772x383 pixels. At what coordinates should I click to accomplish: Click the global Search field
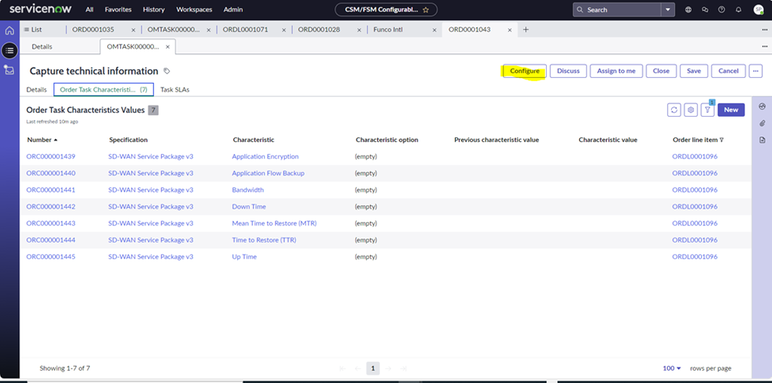(617, 10)
